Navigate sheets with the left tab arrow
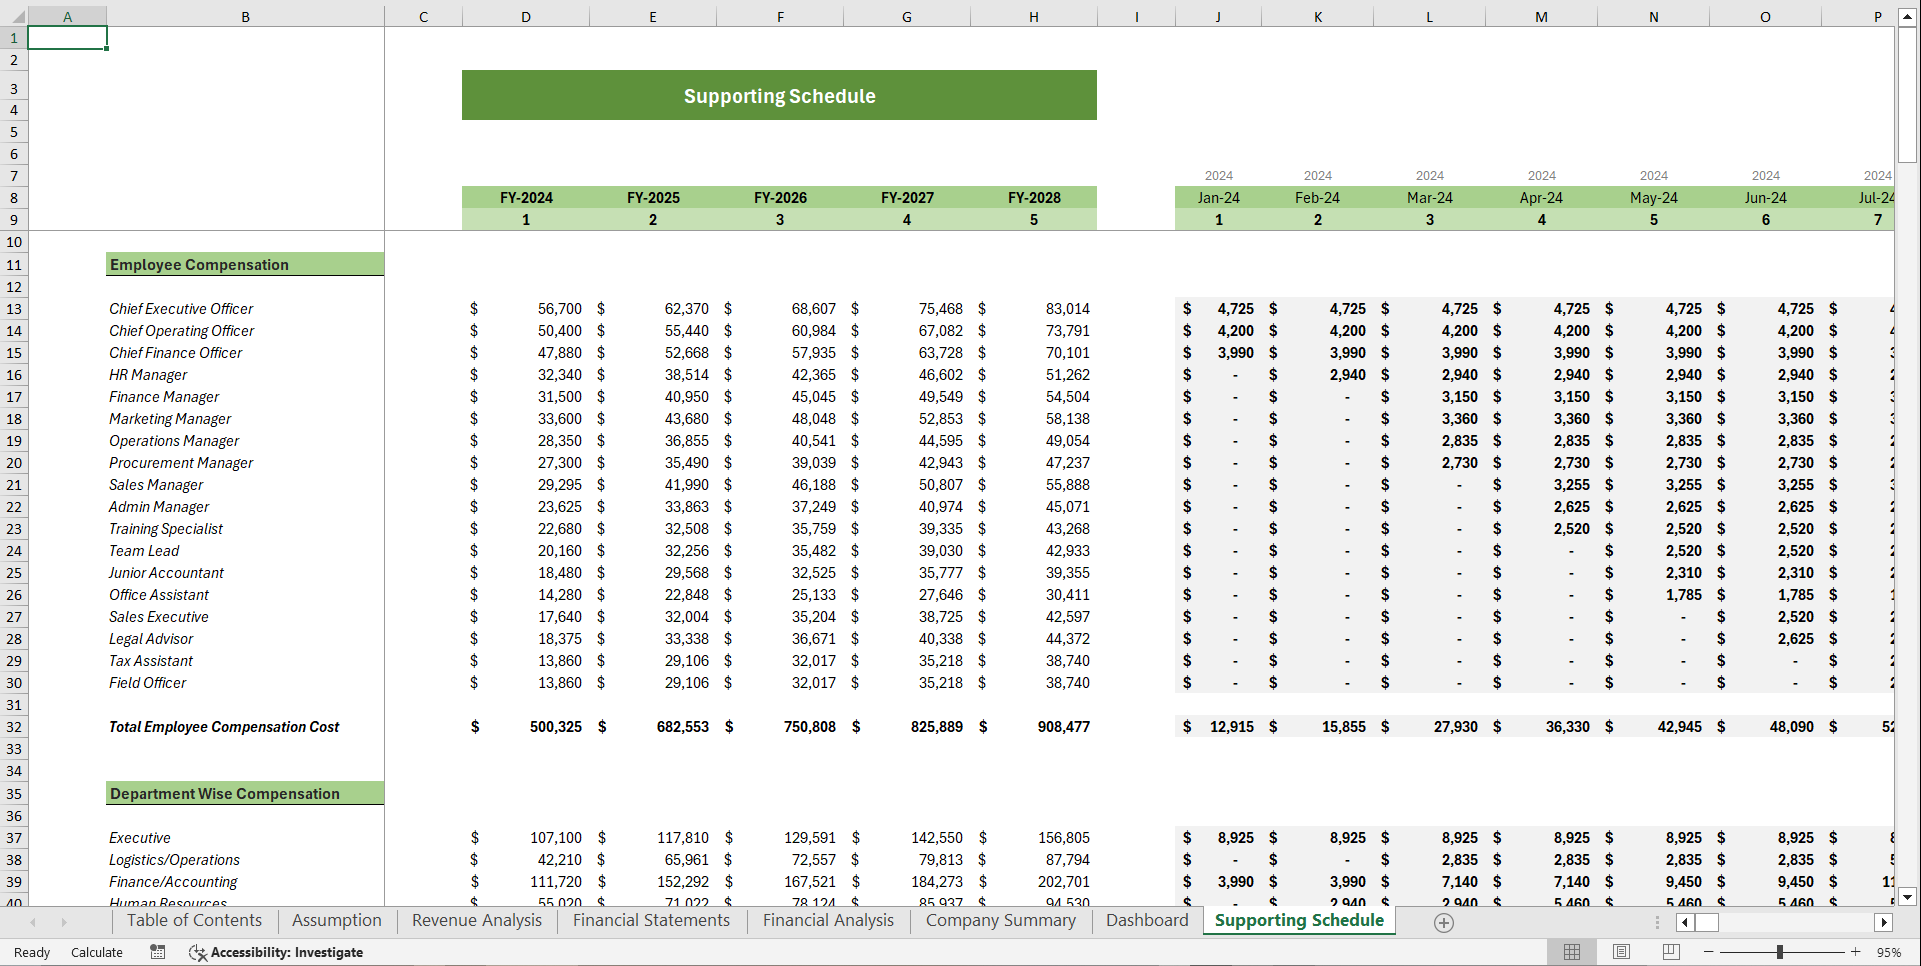Image resolution: width=1921 pixels, height=966 pixels. (33, 921)
